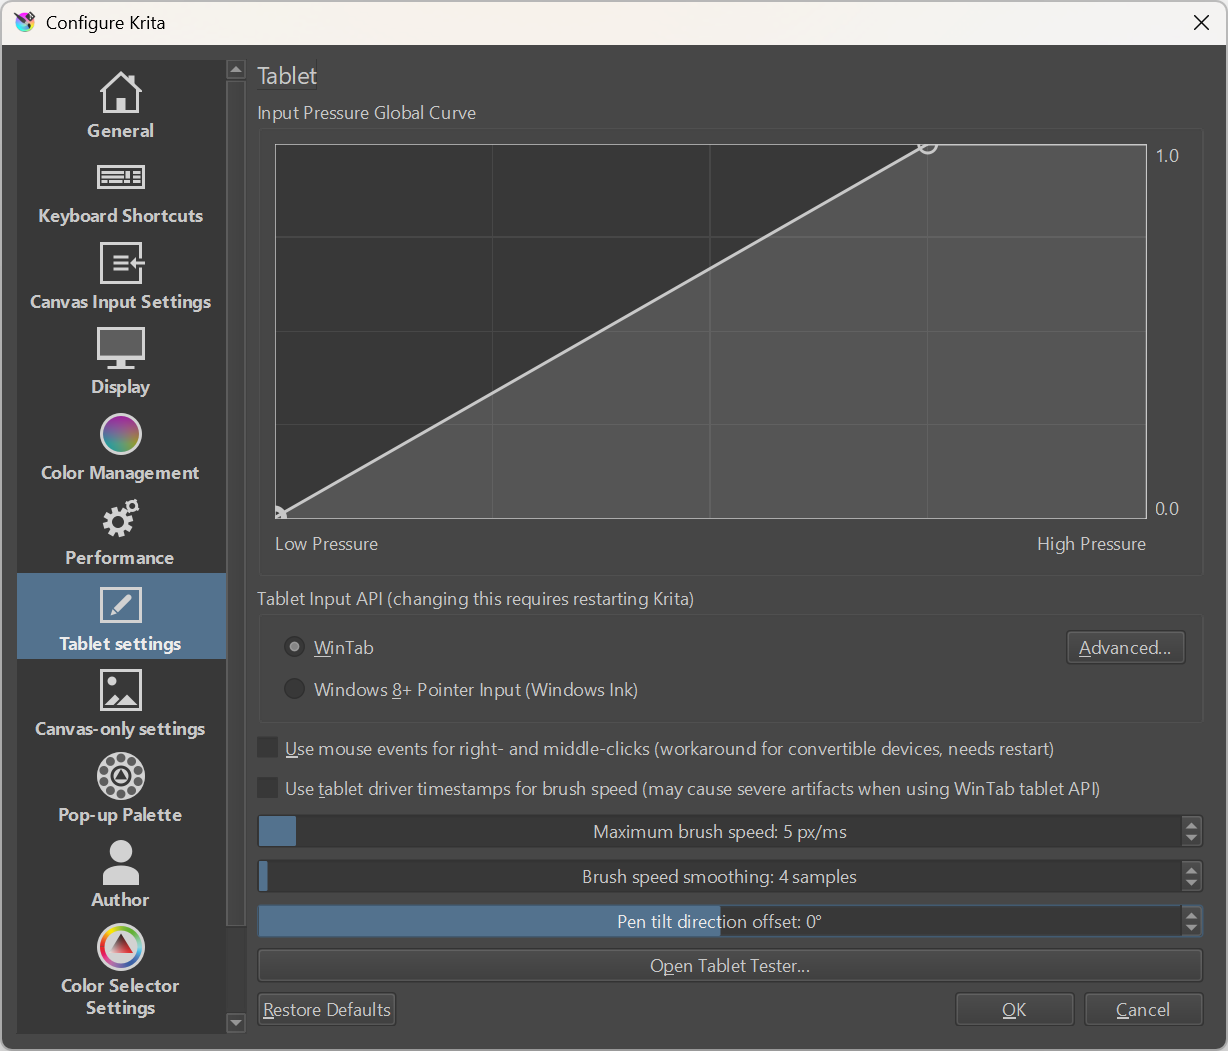Open the Color Selector Settings icon
The image size is (1228, 1051).
(121, 947)
